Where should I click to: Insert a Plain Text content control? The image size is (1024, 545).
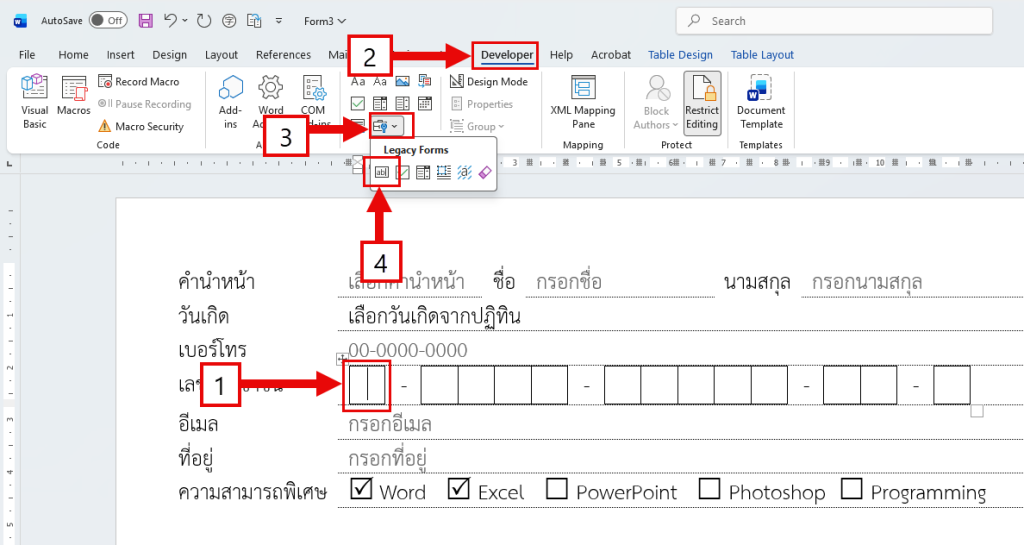(x=380, y=82)
